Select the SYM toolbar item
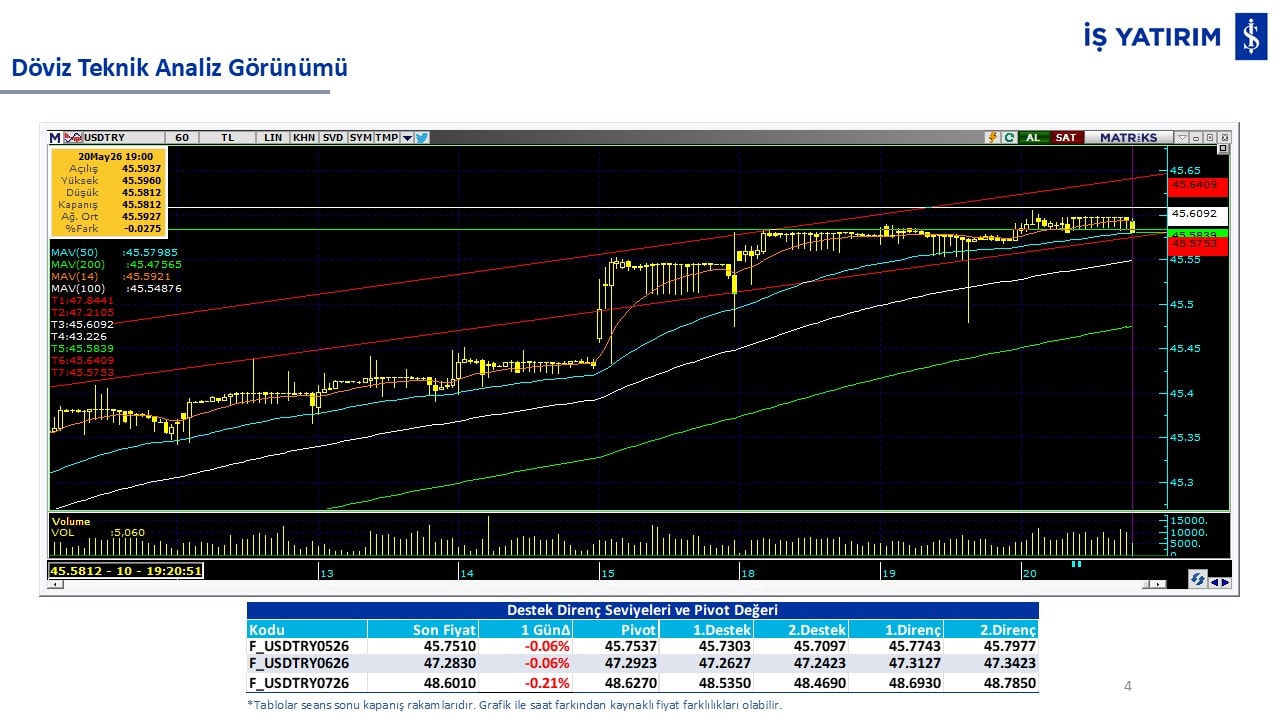 point(361,138)
